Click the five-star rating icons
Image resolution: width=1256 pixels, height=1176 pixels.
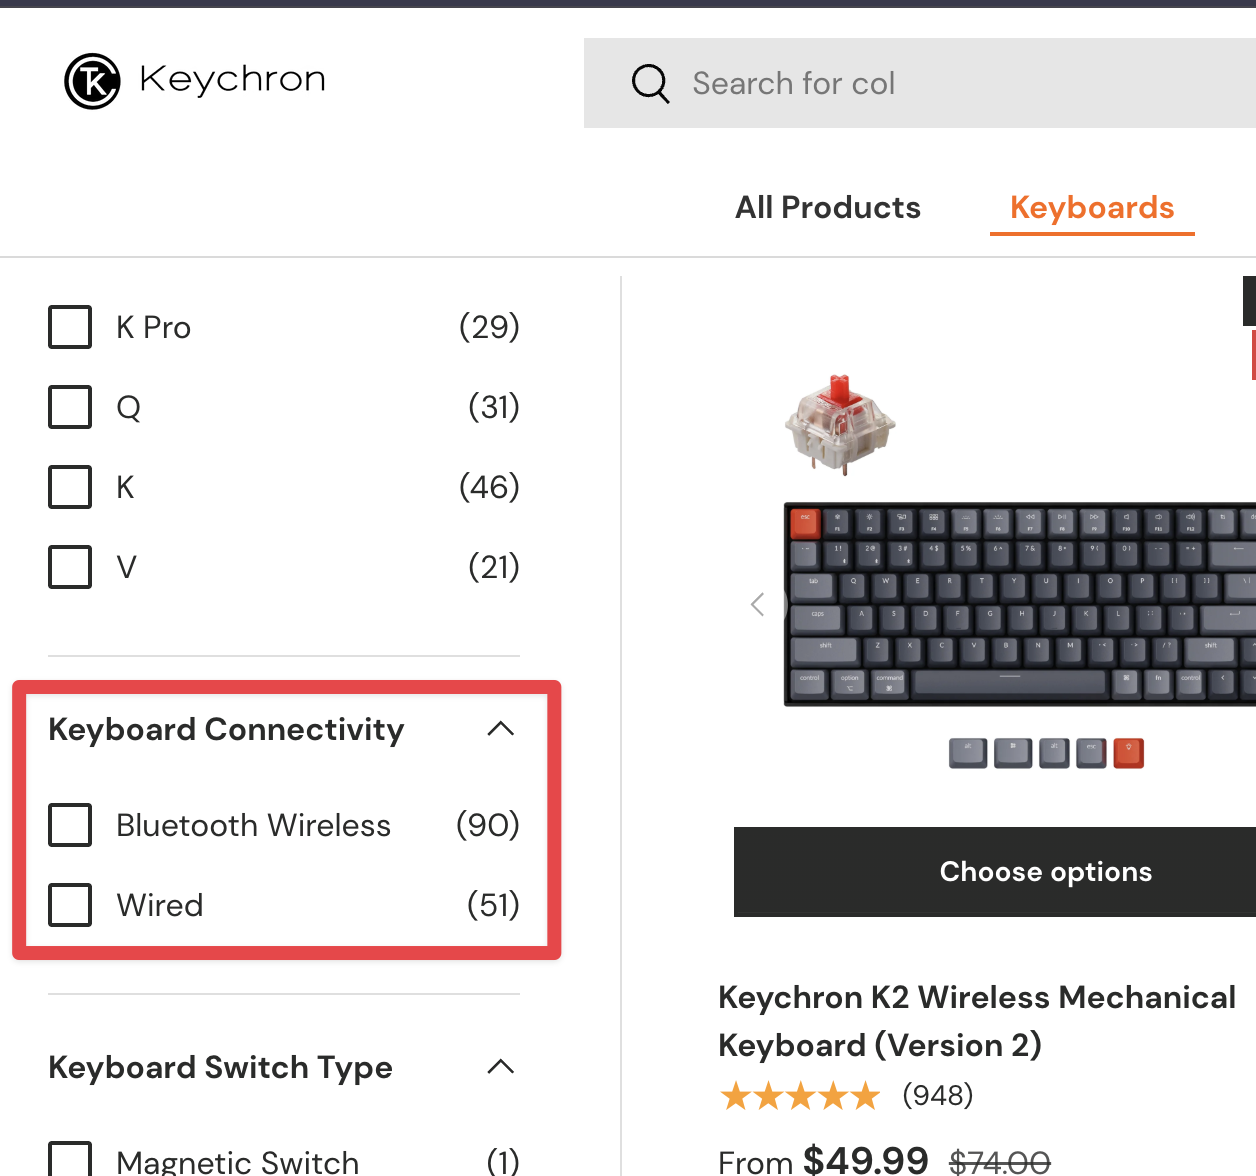pos(800,1096)
